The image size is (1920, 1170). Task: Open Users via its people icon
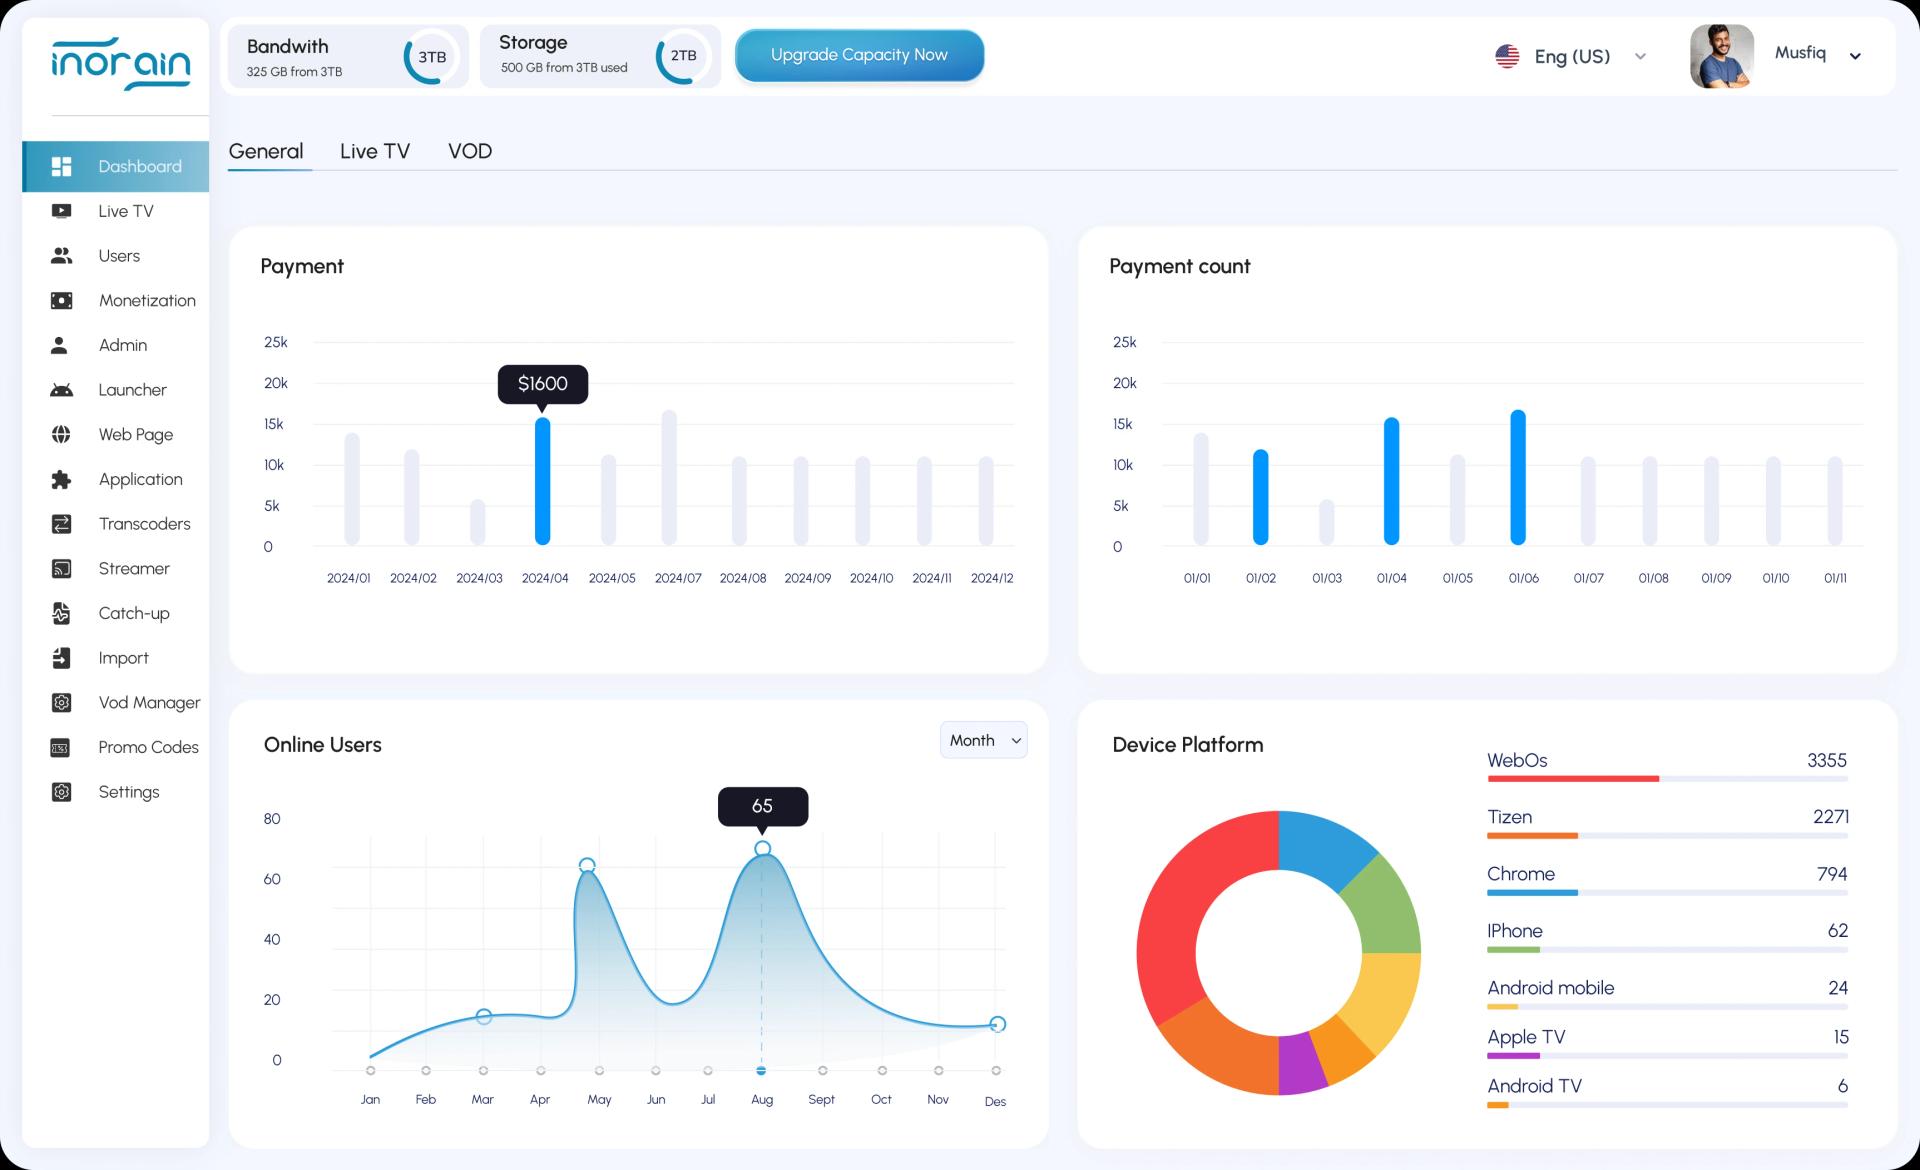tap(61, 256)
